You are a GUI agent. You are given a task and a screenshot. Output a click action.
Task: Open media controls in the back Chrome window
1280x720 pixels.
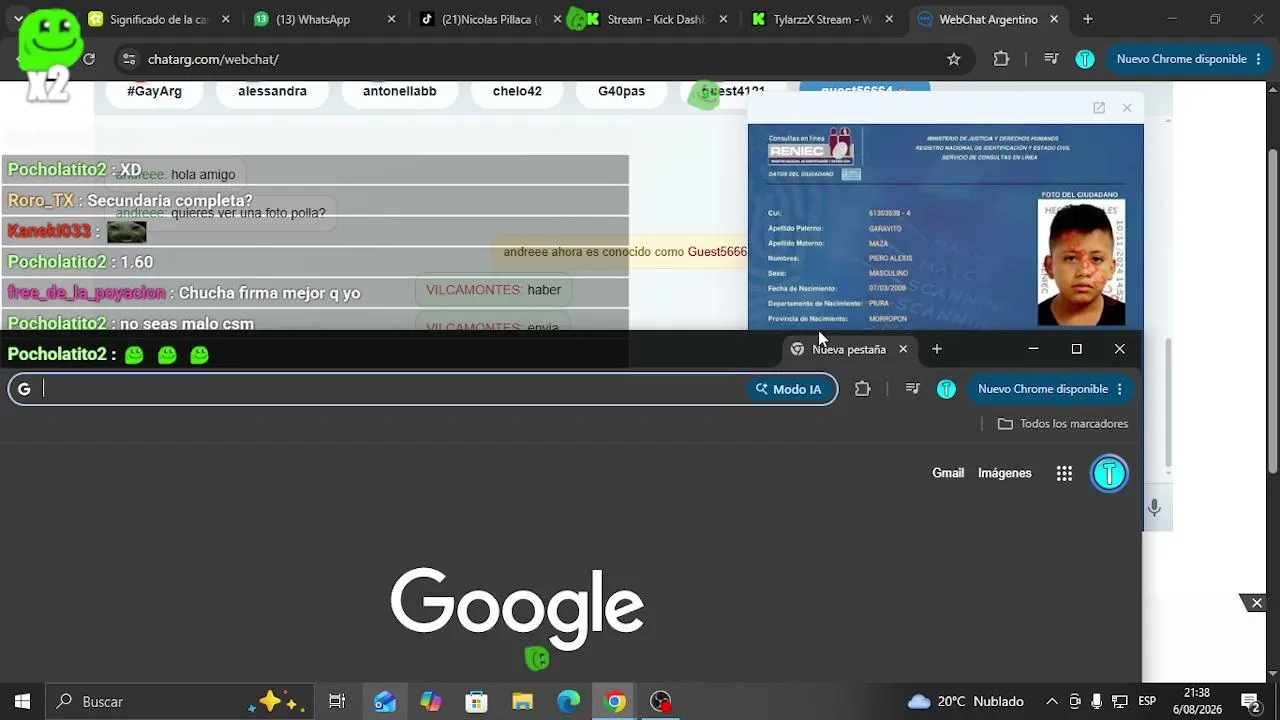(x=1051, y=59)
